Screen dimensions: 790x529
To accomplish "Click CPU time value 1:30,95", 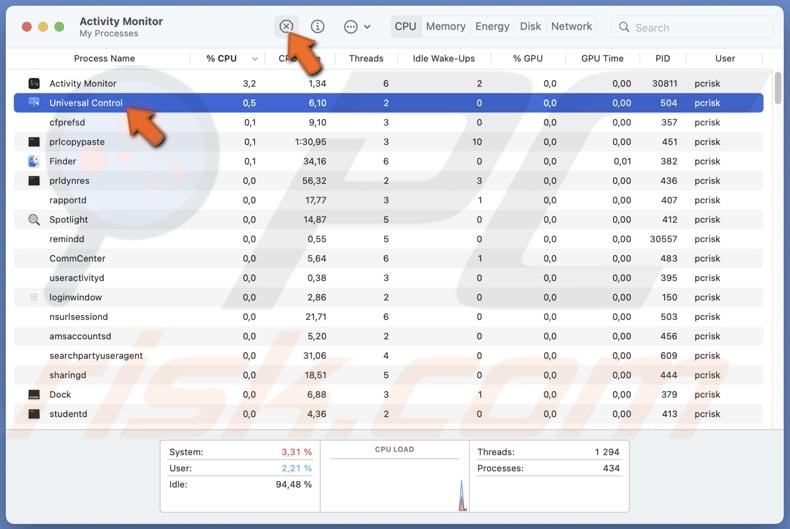I will 310,142.
